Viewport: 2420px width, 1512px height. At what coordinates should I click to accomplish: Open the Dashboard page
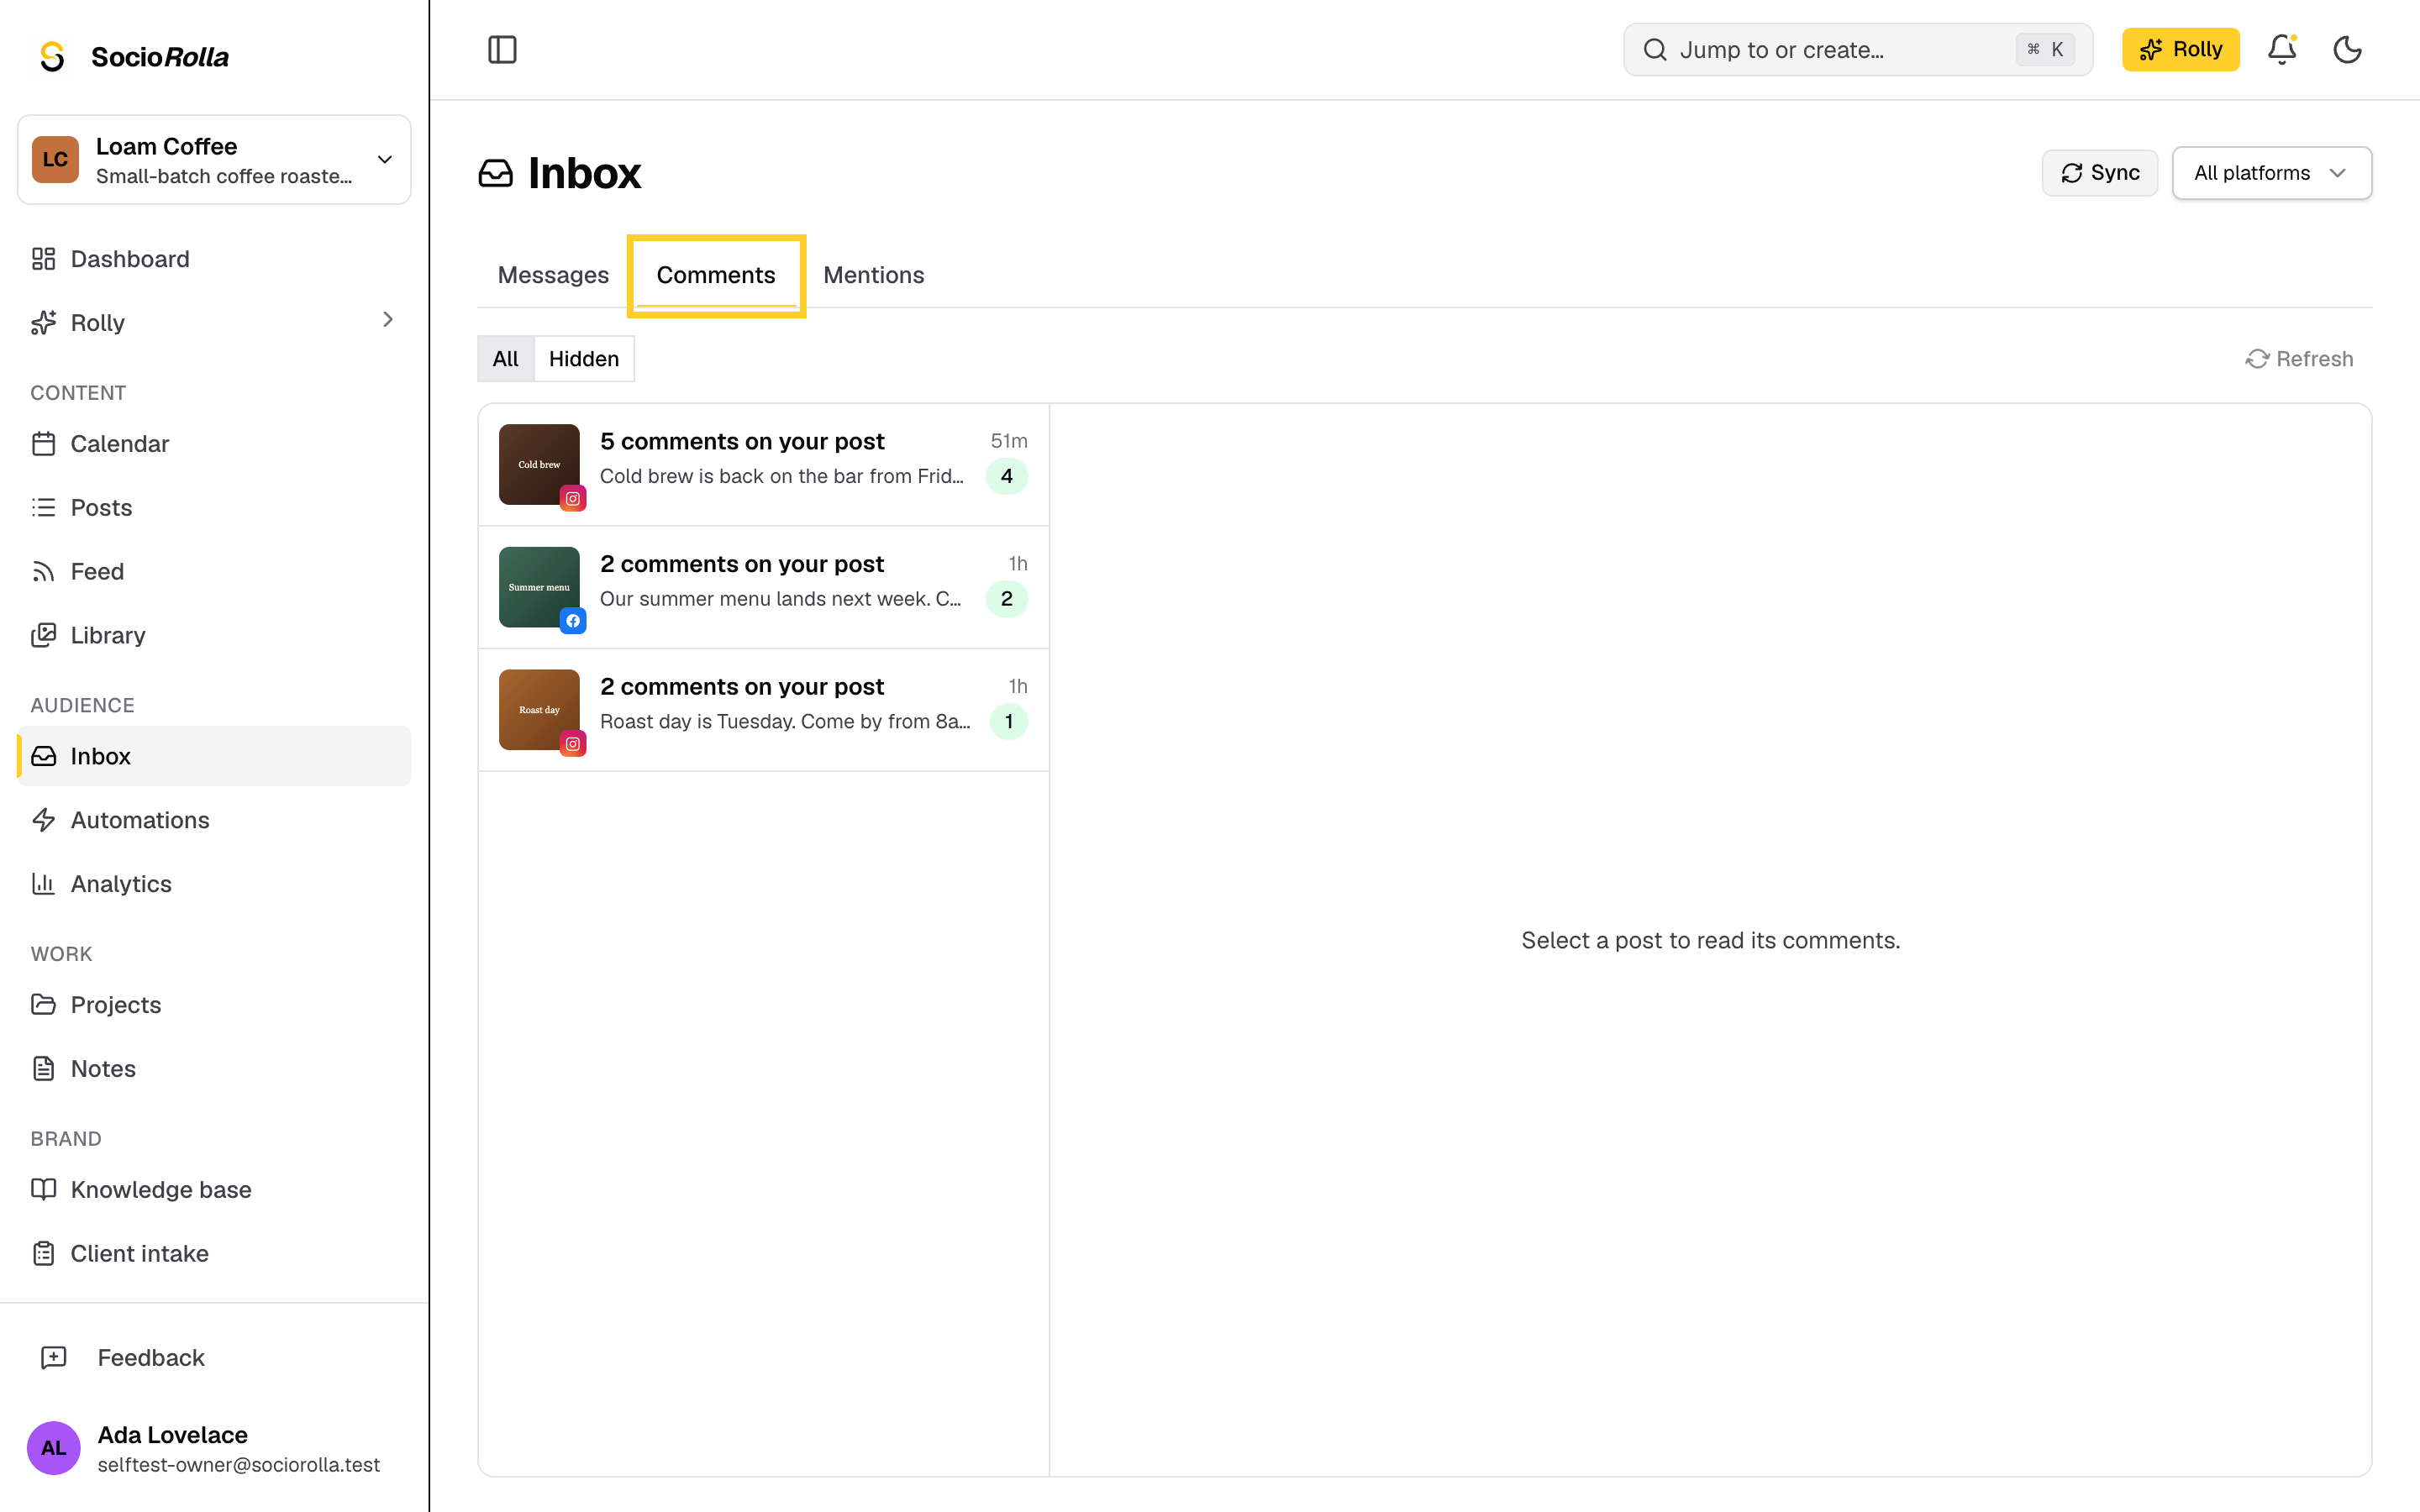coord(214,259)
